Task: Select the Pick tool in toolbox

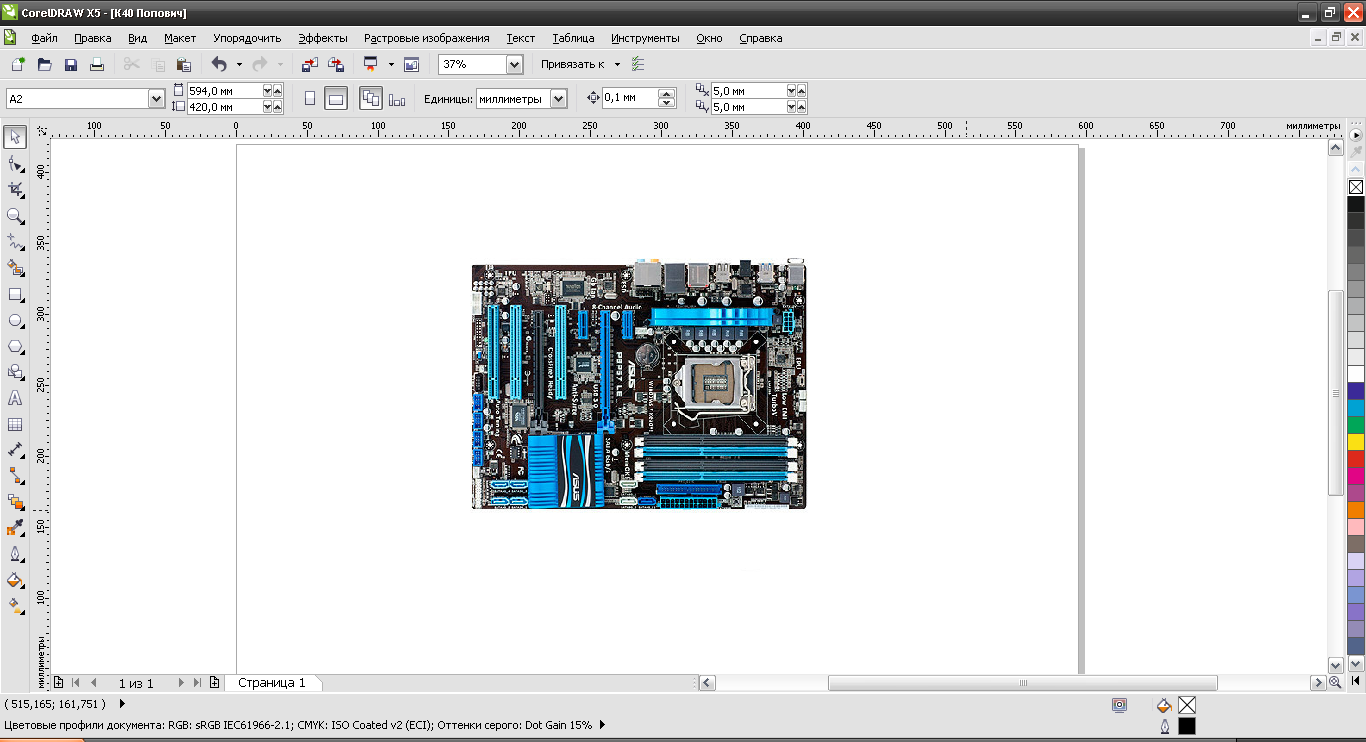Action: point(15,137)
